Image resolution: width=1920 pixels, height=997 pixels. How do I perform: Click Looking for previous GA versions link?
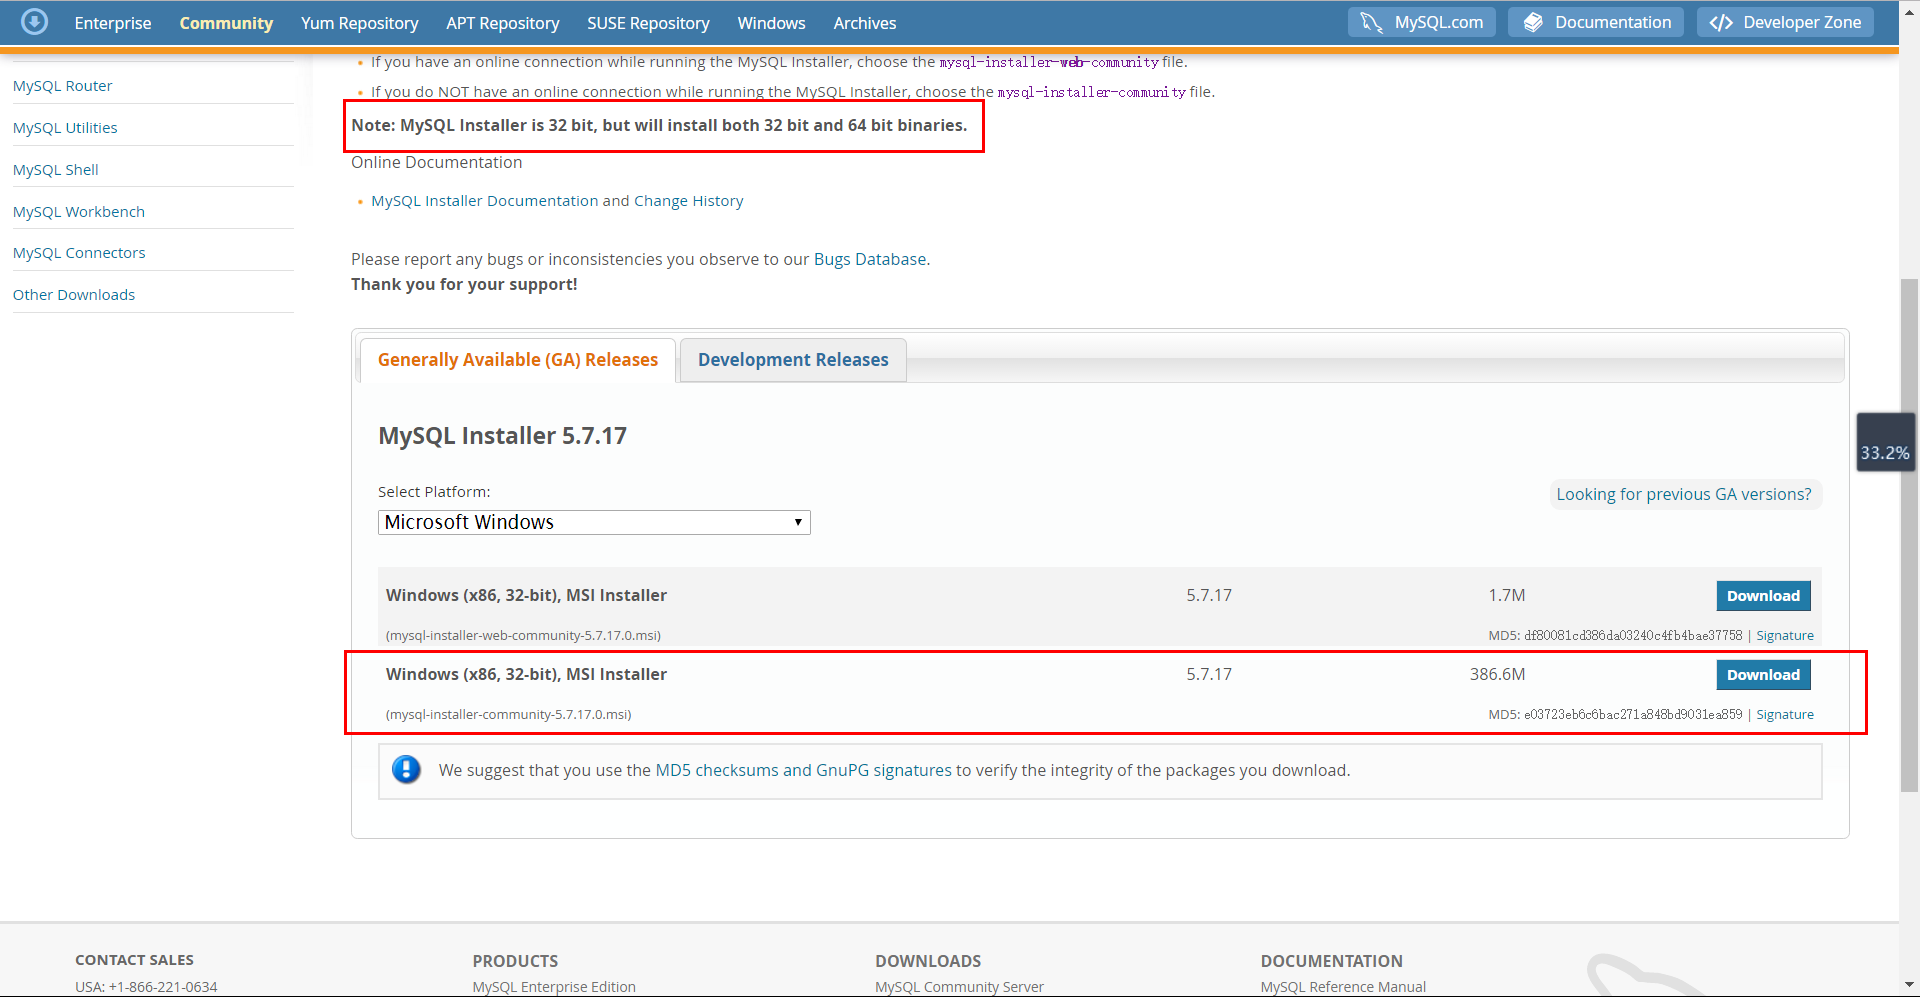coord(1684,494)
